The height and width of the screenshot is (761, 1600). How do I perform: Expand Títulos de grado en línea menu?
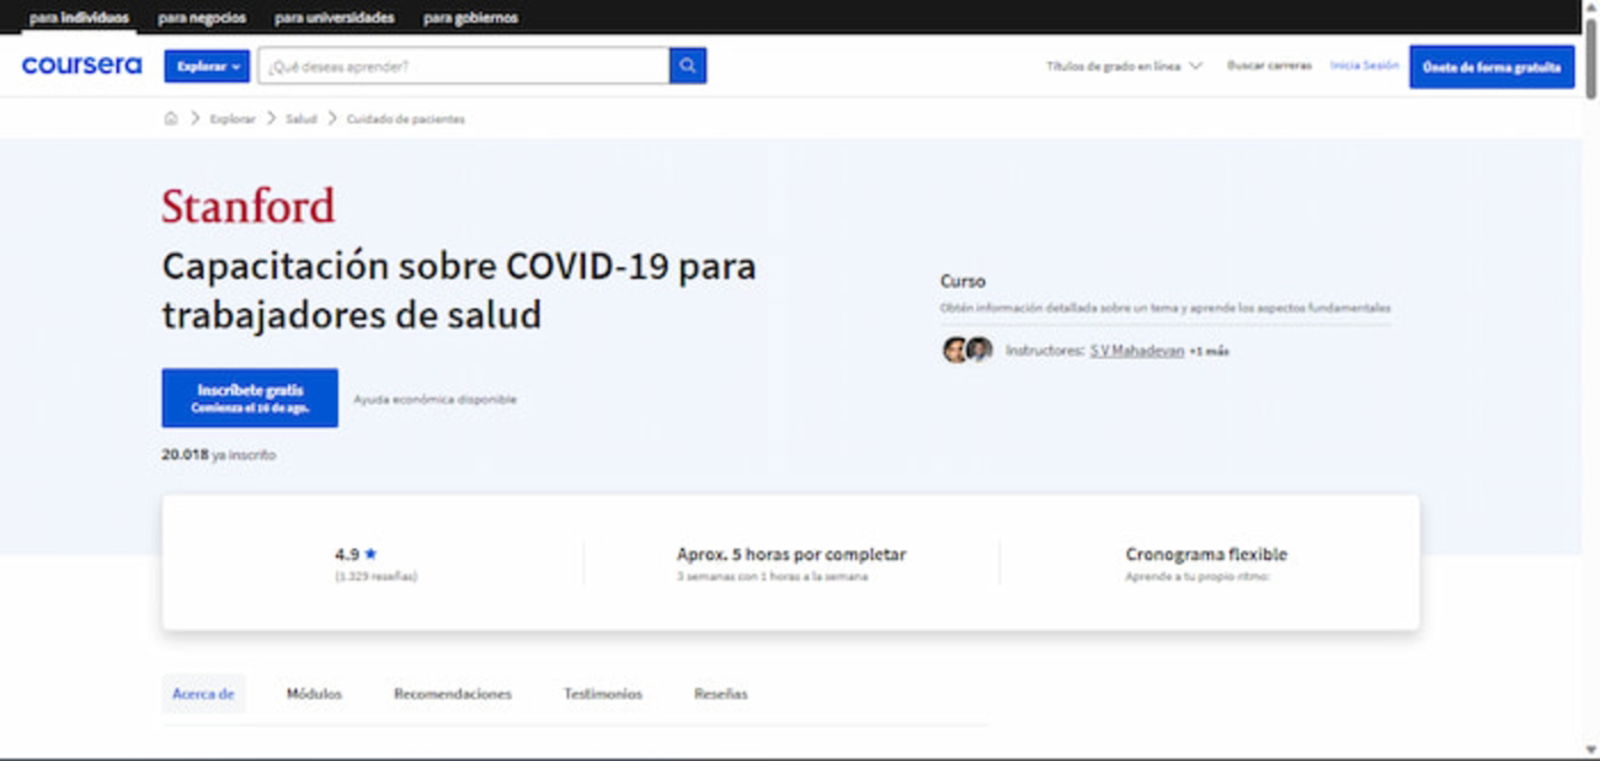tap(1124, 66)
